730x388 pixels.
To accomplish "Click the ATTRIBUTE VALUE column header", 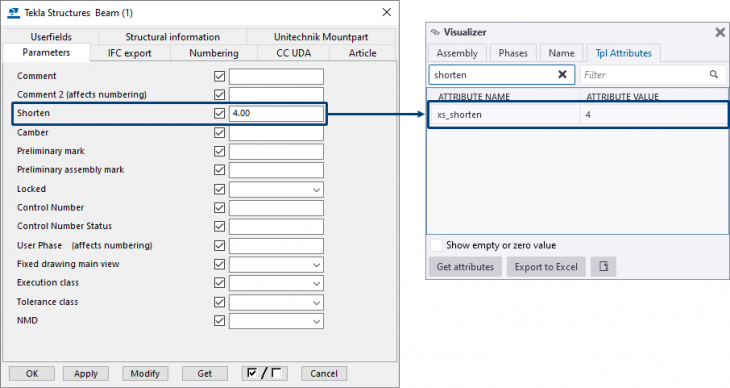I will click(622, 97).
